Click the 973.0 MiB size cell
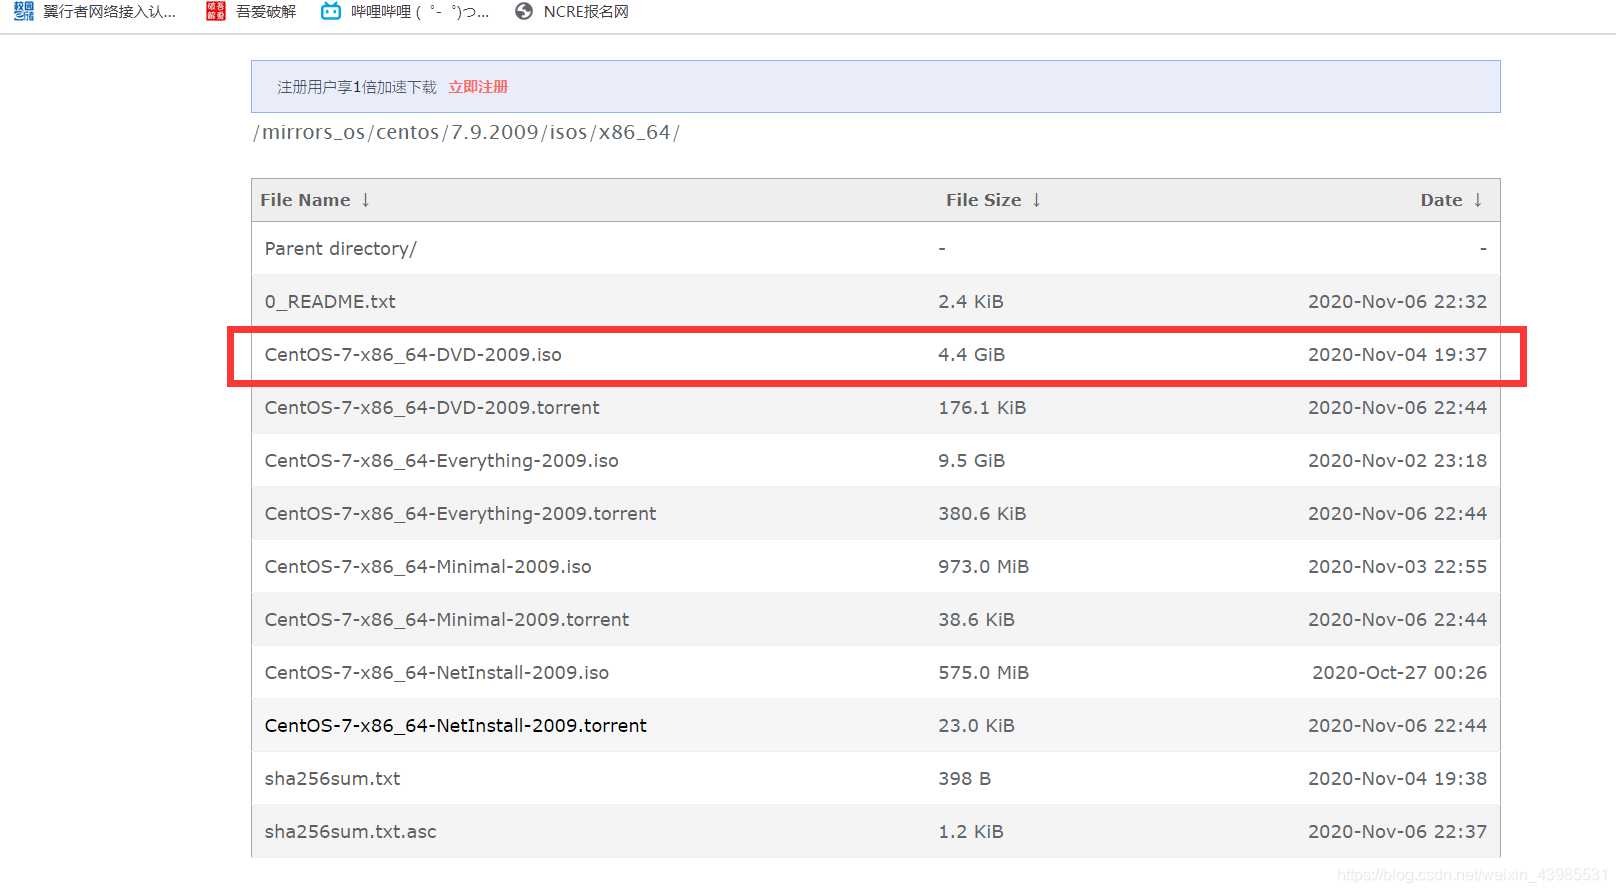 [983, 566]
